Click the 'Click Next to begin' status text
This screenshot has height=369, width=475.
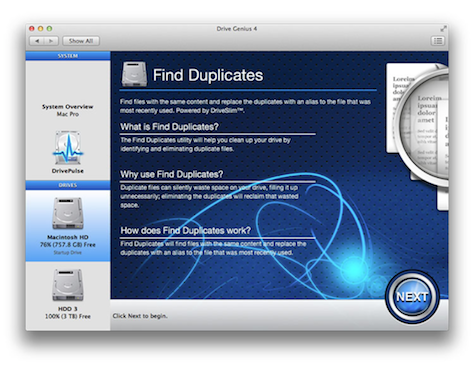tap(140, 316)
